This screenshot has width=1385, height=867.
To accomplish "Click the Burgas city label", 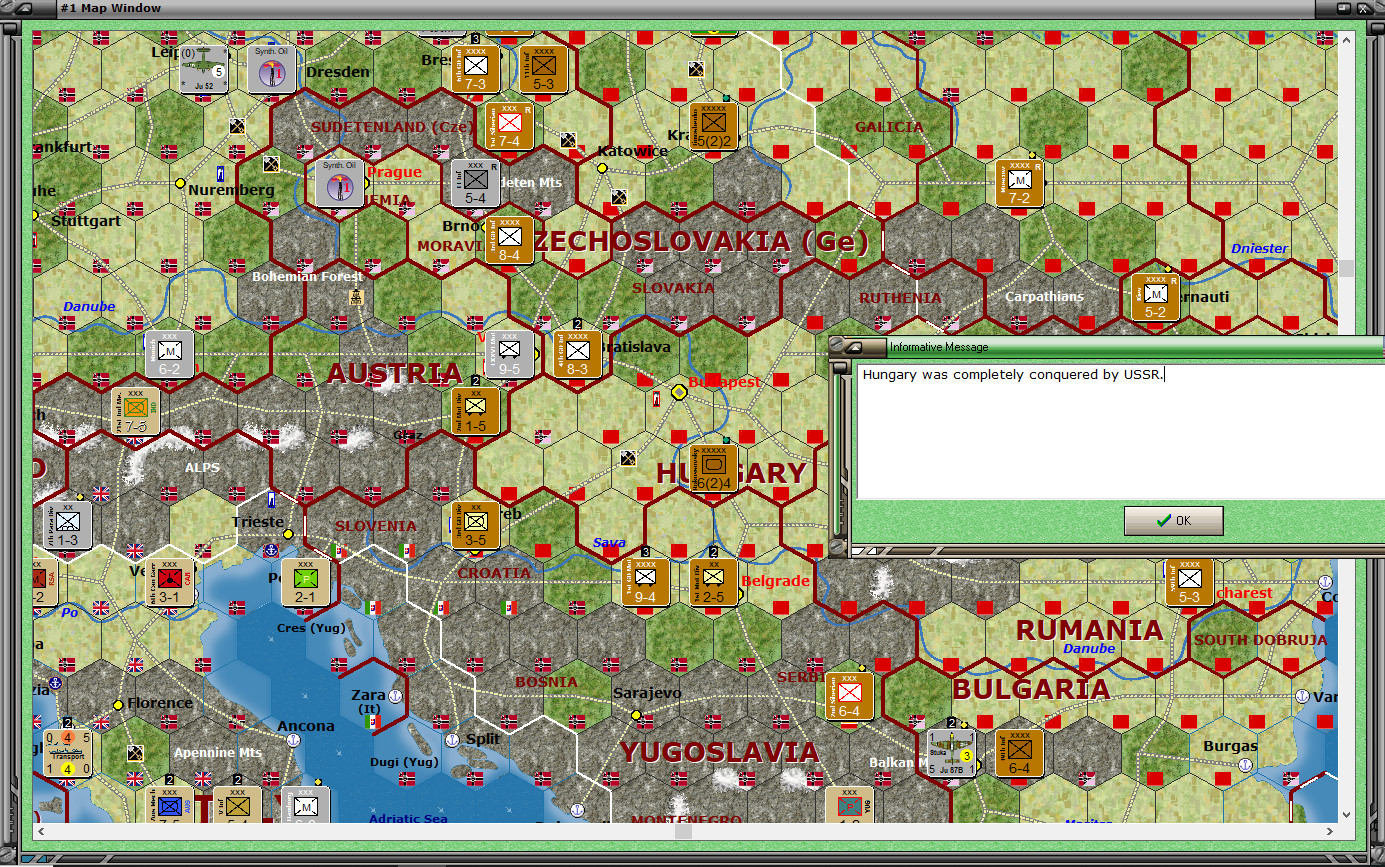I will [x=1231, y=746].
